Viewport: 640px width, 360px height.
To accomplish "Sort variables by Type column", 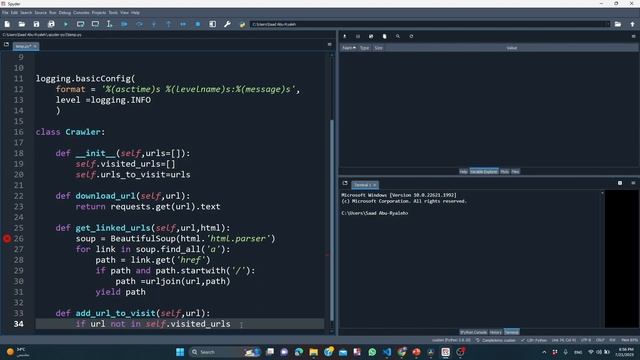I will coord(364,48).
